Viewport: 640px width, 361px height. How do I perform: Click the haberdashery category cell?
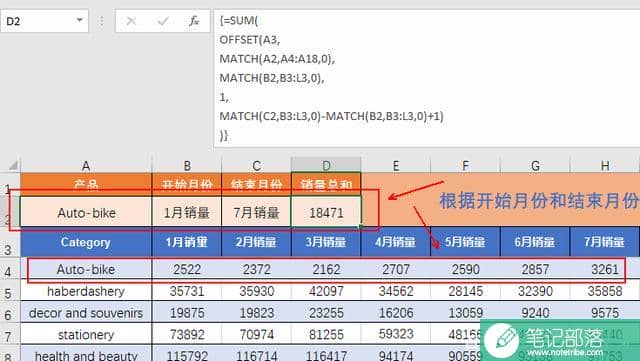click(86, 291)
